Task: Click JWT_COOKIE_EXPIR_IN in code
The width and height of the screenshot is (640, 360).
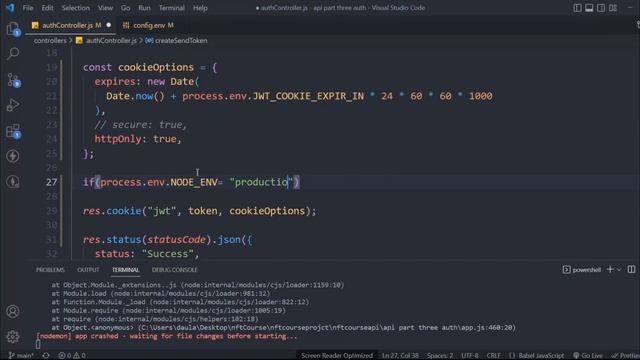Action: click(308, 96)
